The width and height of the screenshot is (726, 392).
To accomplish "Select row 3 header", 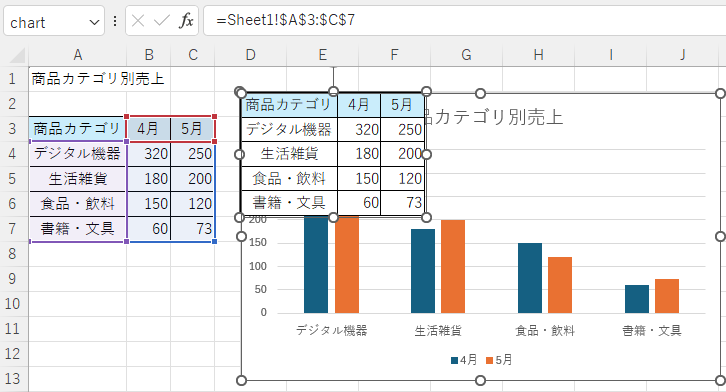I will tap(13, 129).
